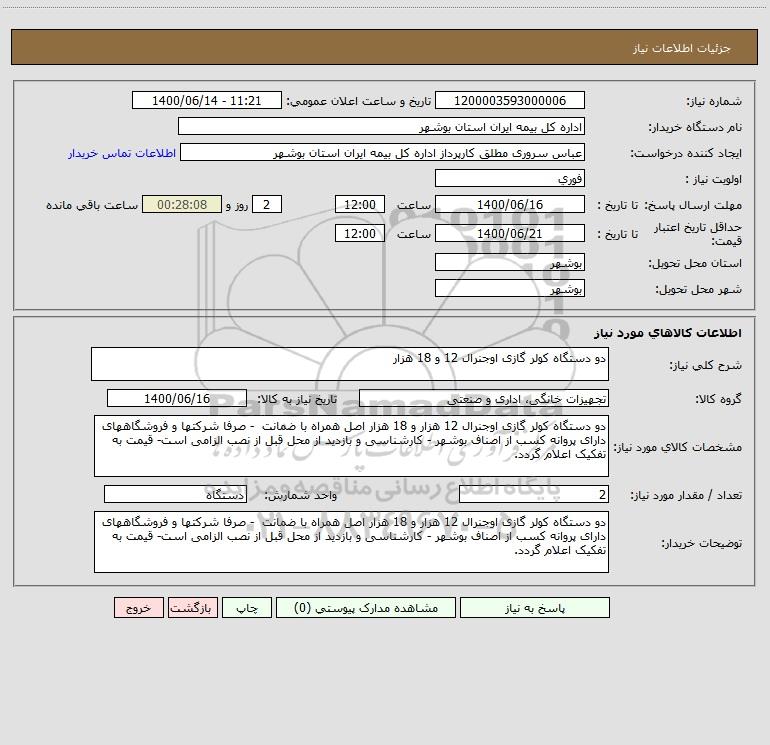This screenshot has width=770, height=745.
Task: Click the نام دستگاه خریدار field
Action: pyautogui.click(x=381, y=126)
